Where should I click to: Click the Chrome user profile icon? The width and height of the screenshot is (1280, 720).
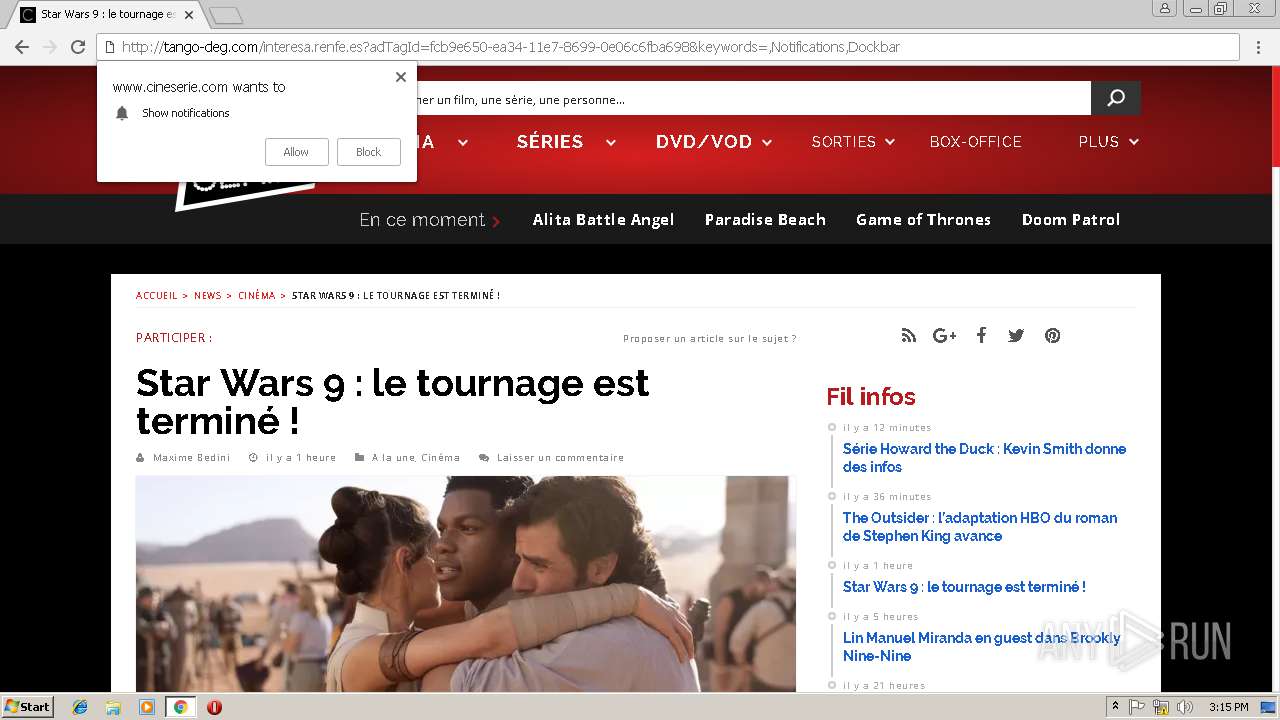pos(1164,8)
